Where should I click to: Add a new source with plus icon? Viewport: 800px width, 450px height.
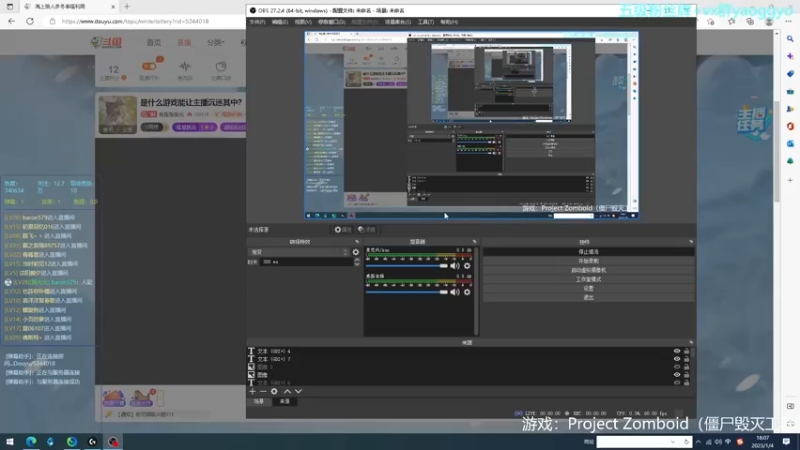(x=252, y=391)
